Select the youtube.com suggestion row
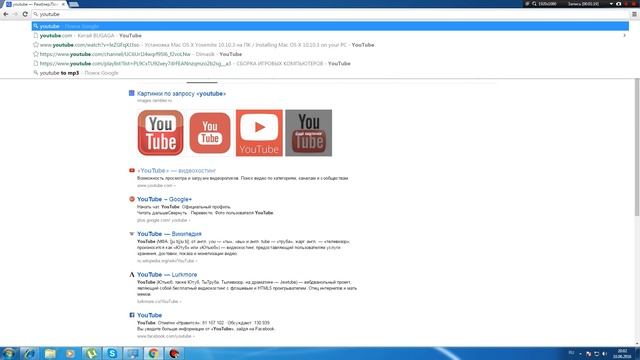Viewport: 640px width, 360px height. 330,36
